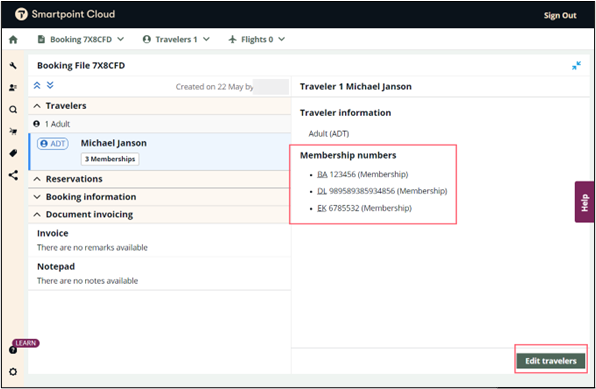Open the Booking 7X8CFD dropdown

pos(81,39)
